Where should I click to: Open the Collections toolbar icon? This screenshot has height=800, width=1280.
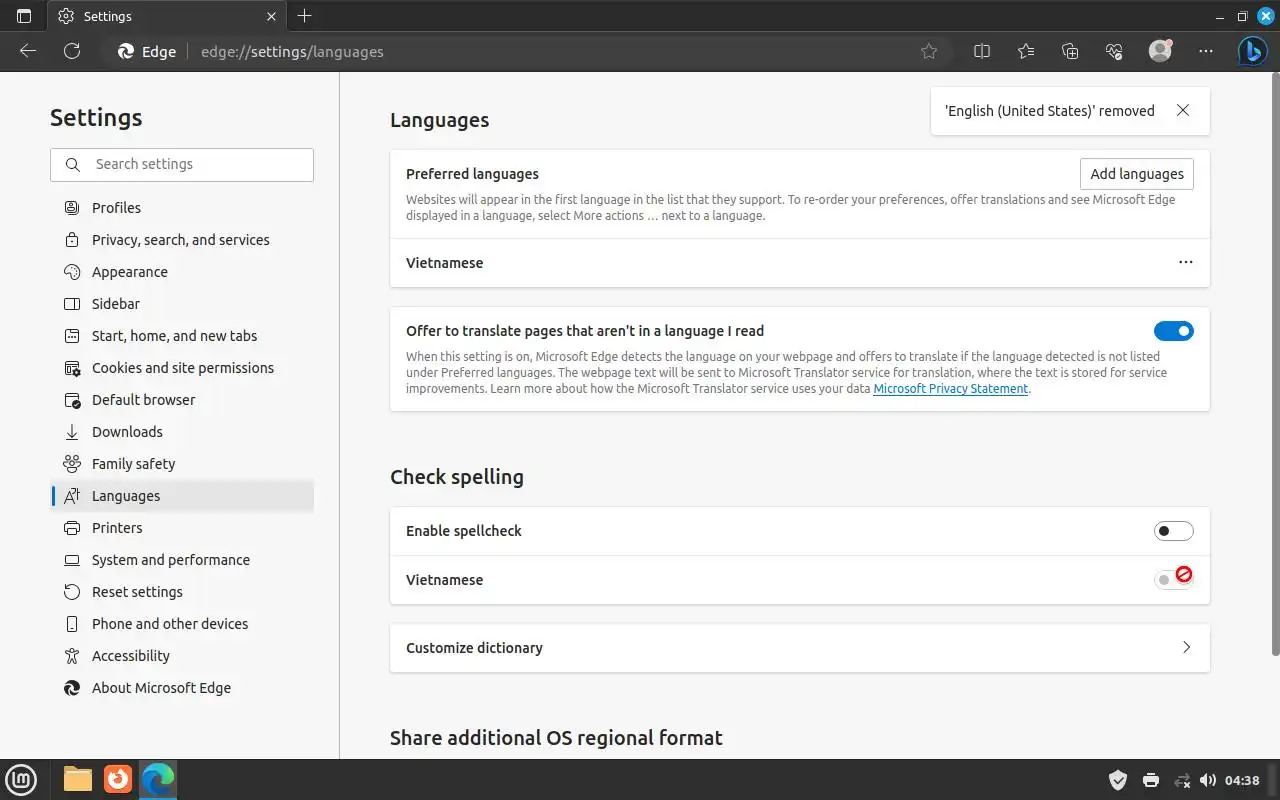[1070, 51]
